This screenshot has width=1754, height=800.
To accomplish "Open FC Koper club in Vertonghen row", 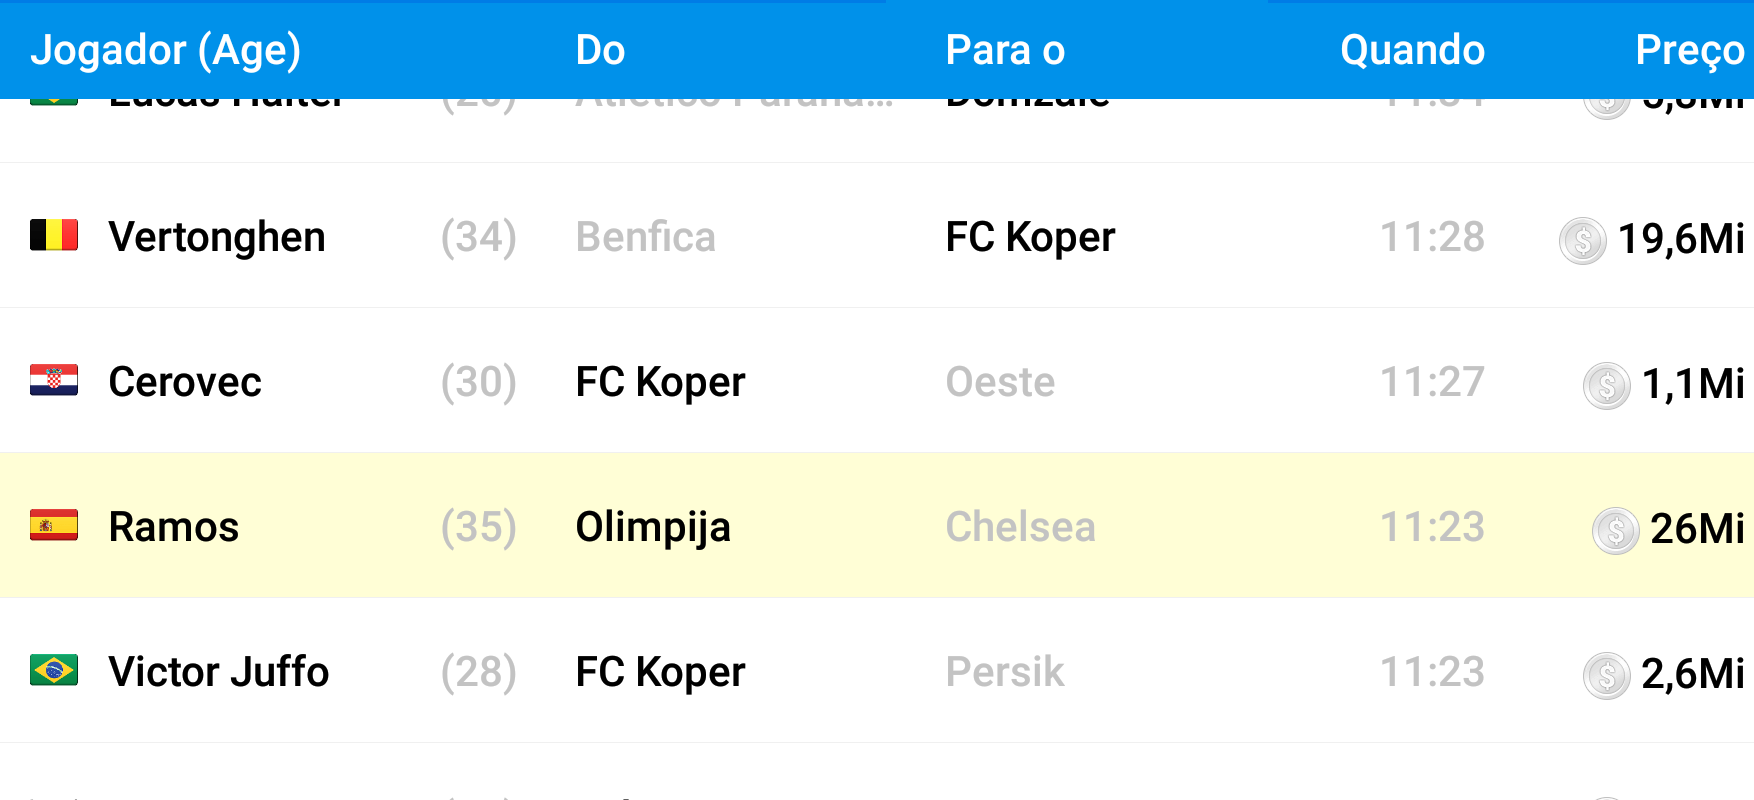I will (1030, 238).
